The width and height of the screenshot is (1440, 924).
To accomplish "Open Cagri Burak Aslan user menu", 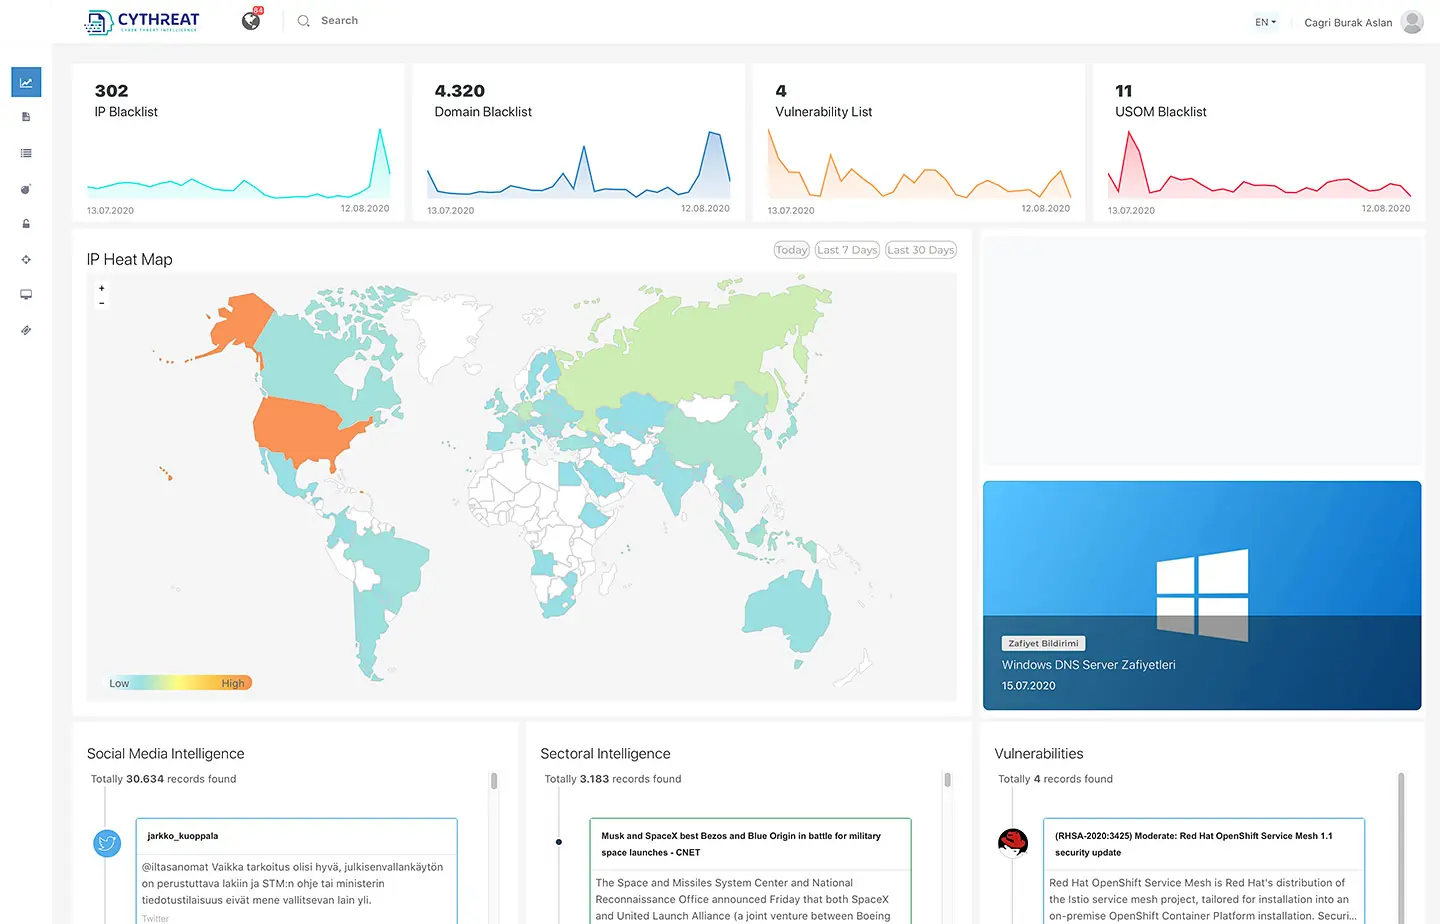I will tap(1347, 22).
